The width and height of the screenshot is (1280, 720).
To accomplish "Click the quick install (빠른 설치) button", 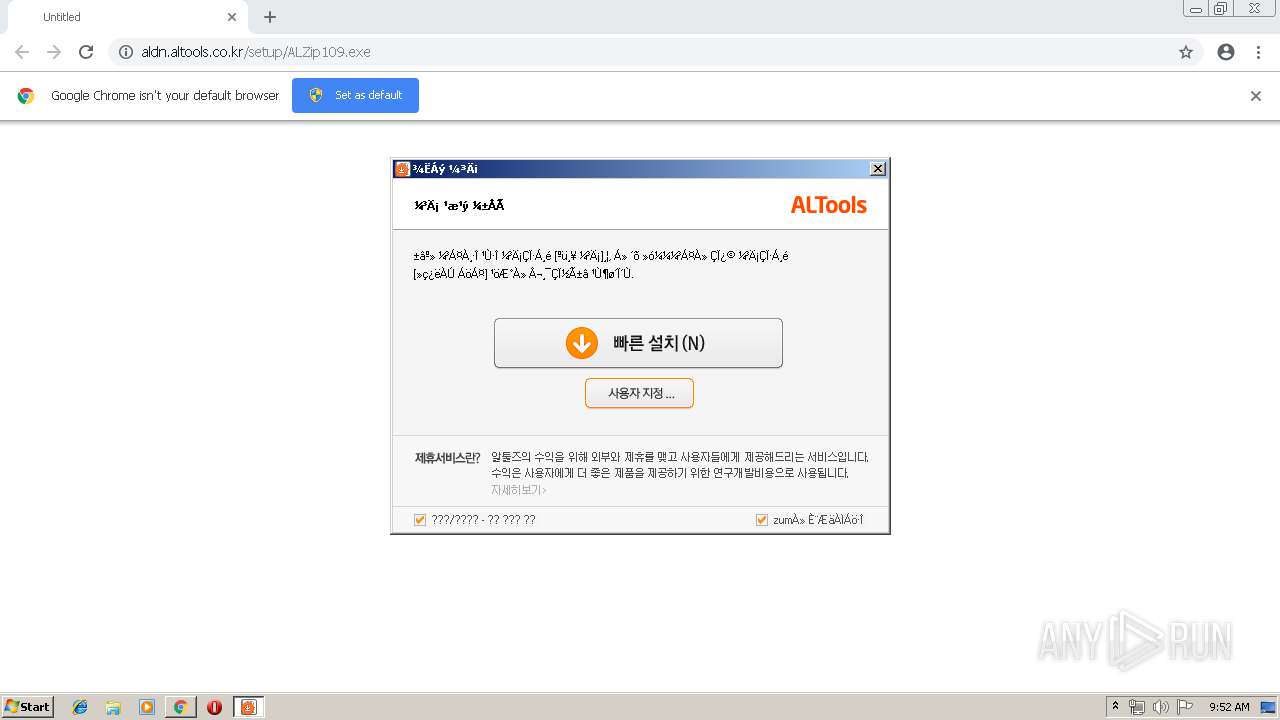I will [638, 343].
